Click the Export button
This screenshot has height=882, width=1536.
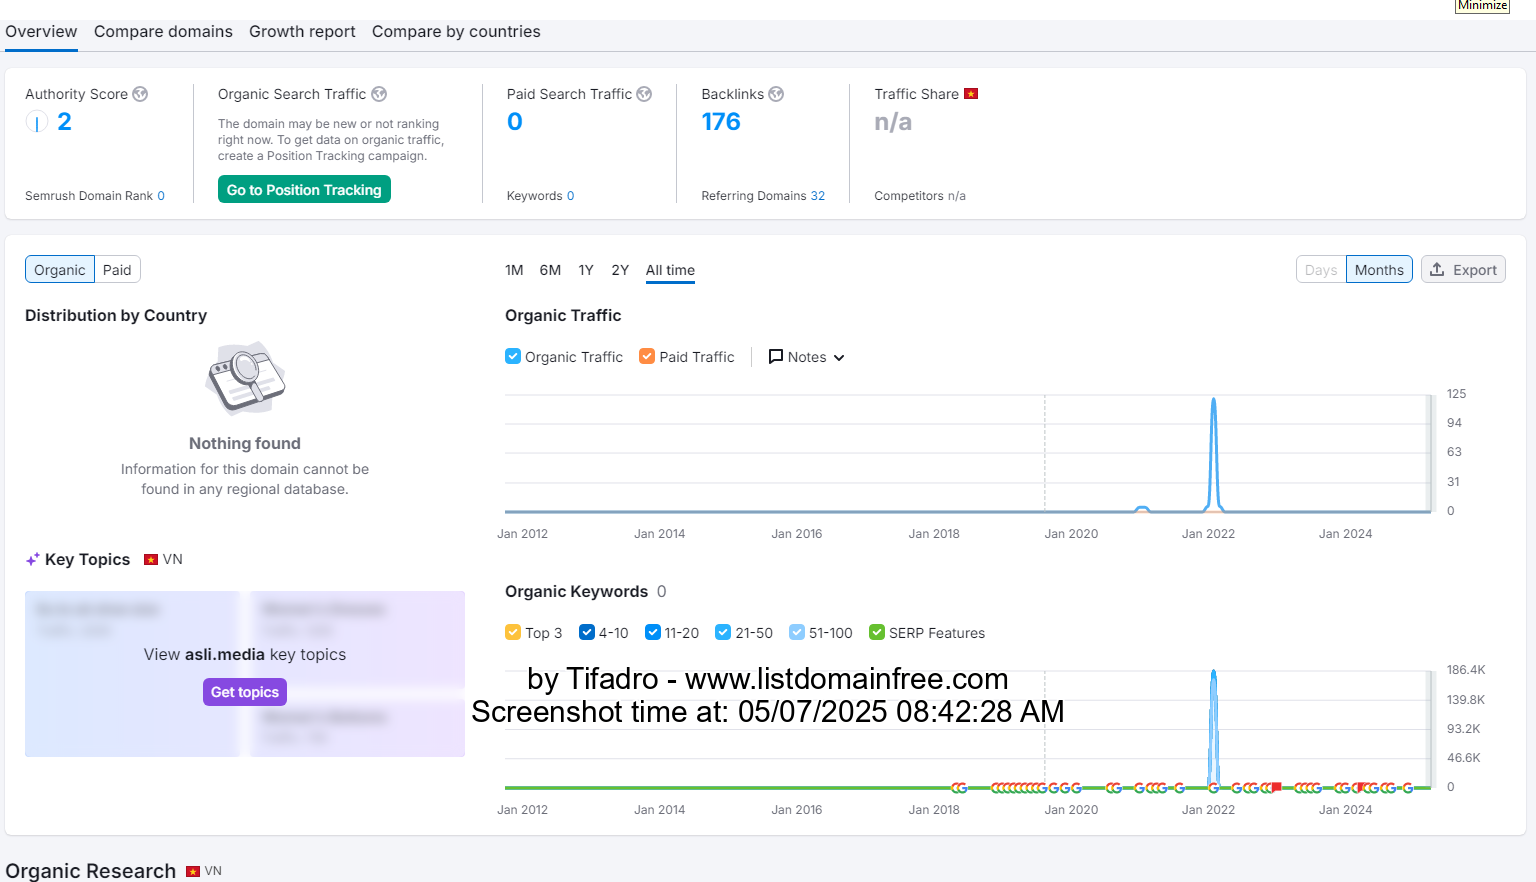(x=1463, y=270)
